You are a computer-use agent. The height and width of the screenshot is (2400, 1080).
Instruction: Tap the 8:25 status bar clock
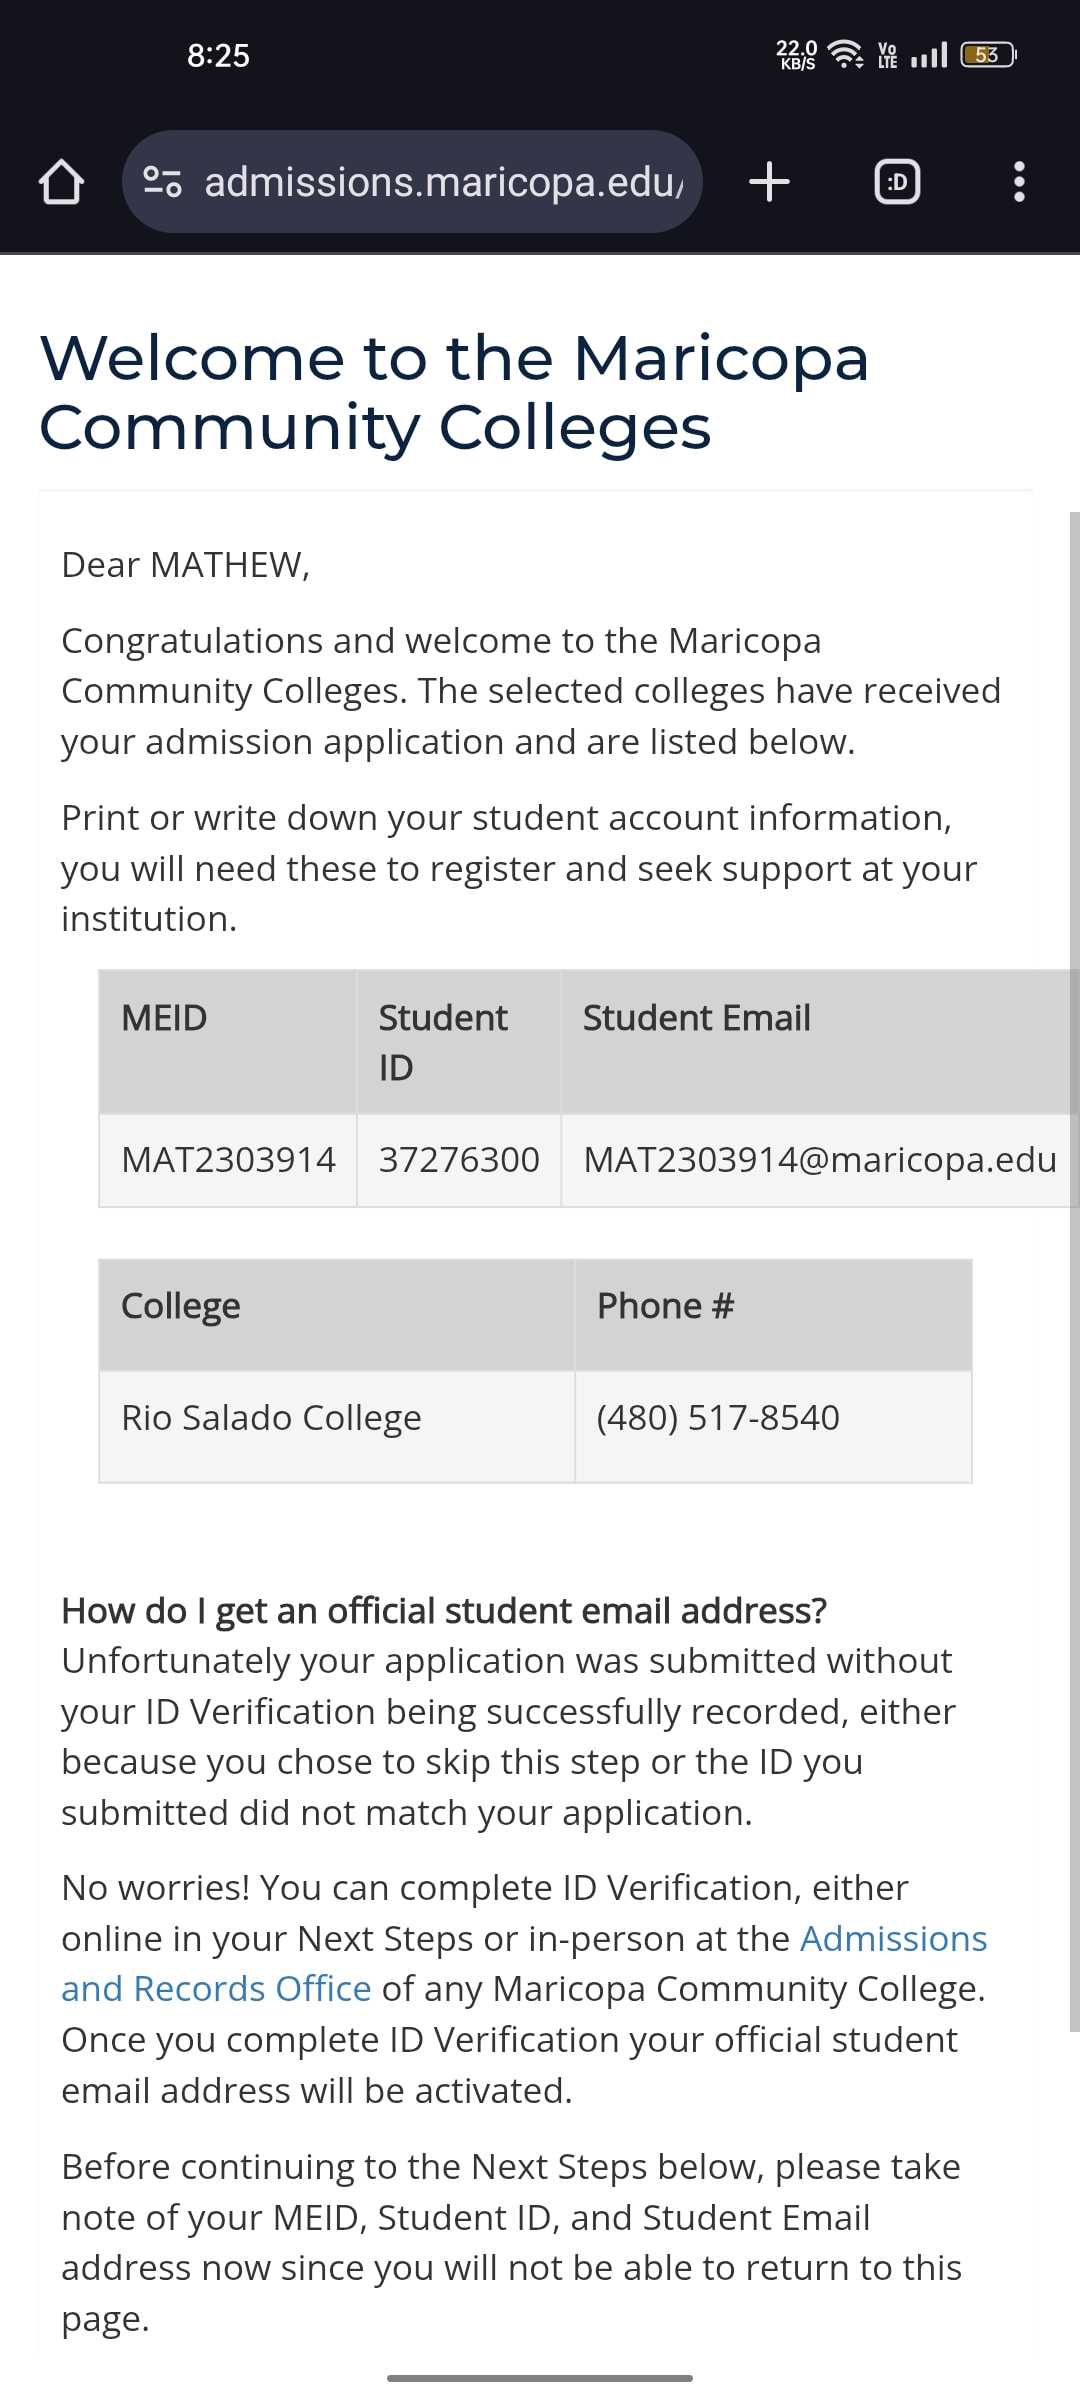pos(218,55)
